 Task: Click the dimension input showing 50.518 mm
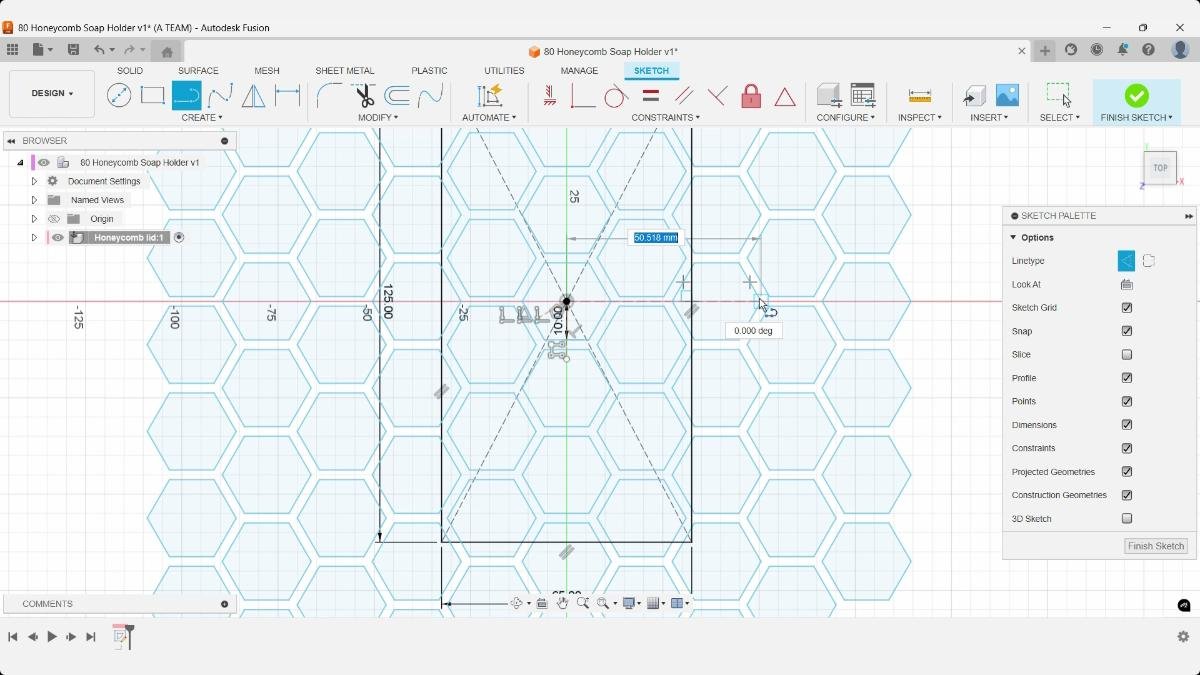pos(655,238)
